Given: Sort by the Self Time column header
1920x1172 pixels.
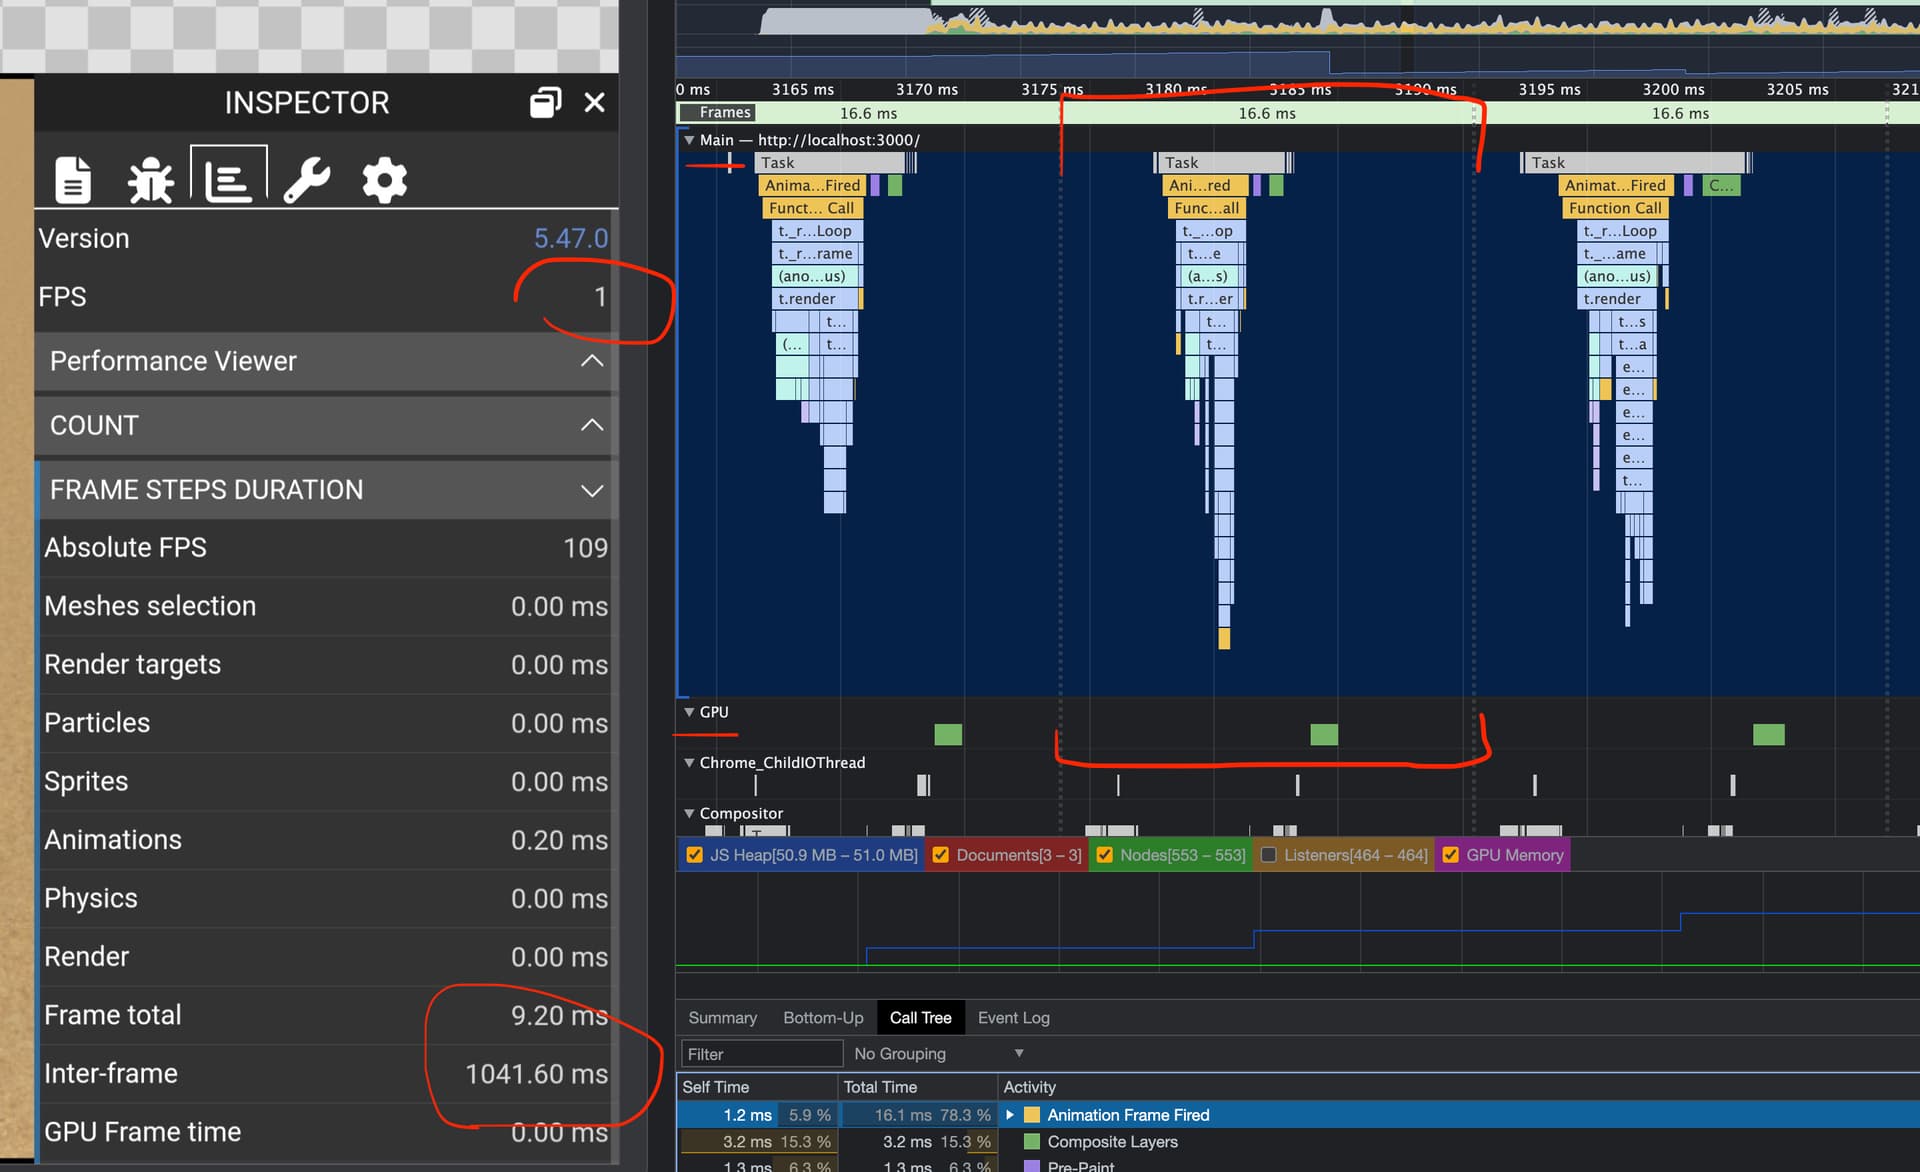Looking at the screenshot, I should tap(716, 1087).
